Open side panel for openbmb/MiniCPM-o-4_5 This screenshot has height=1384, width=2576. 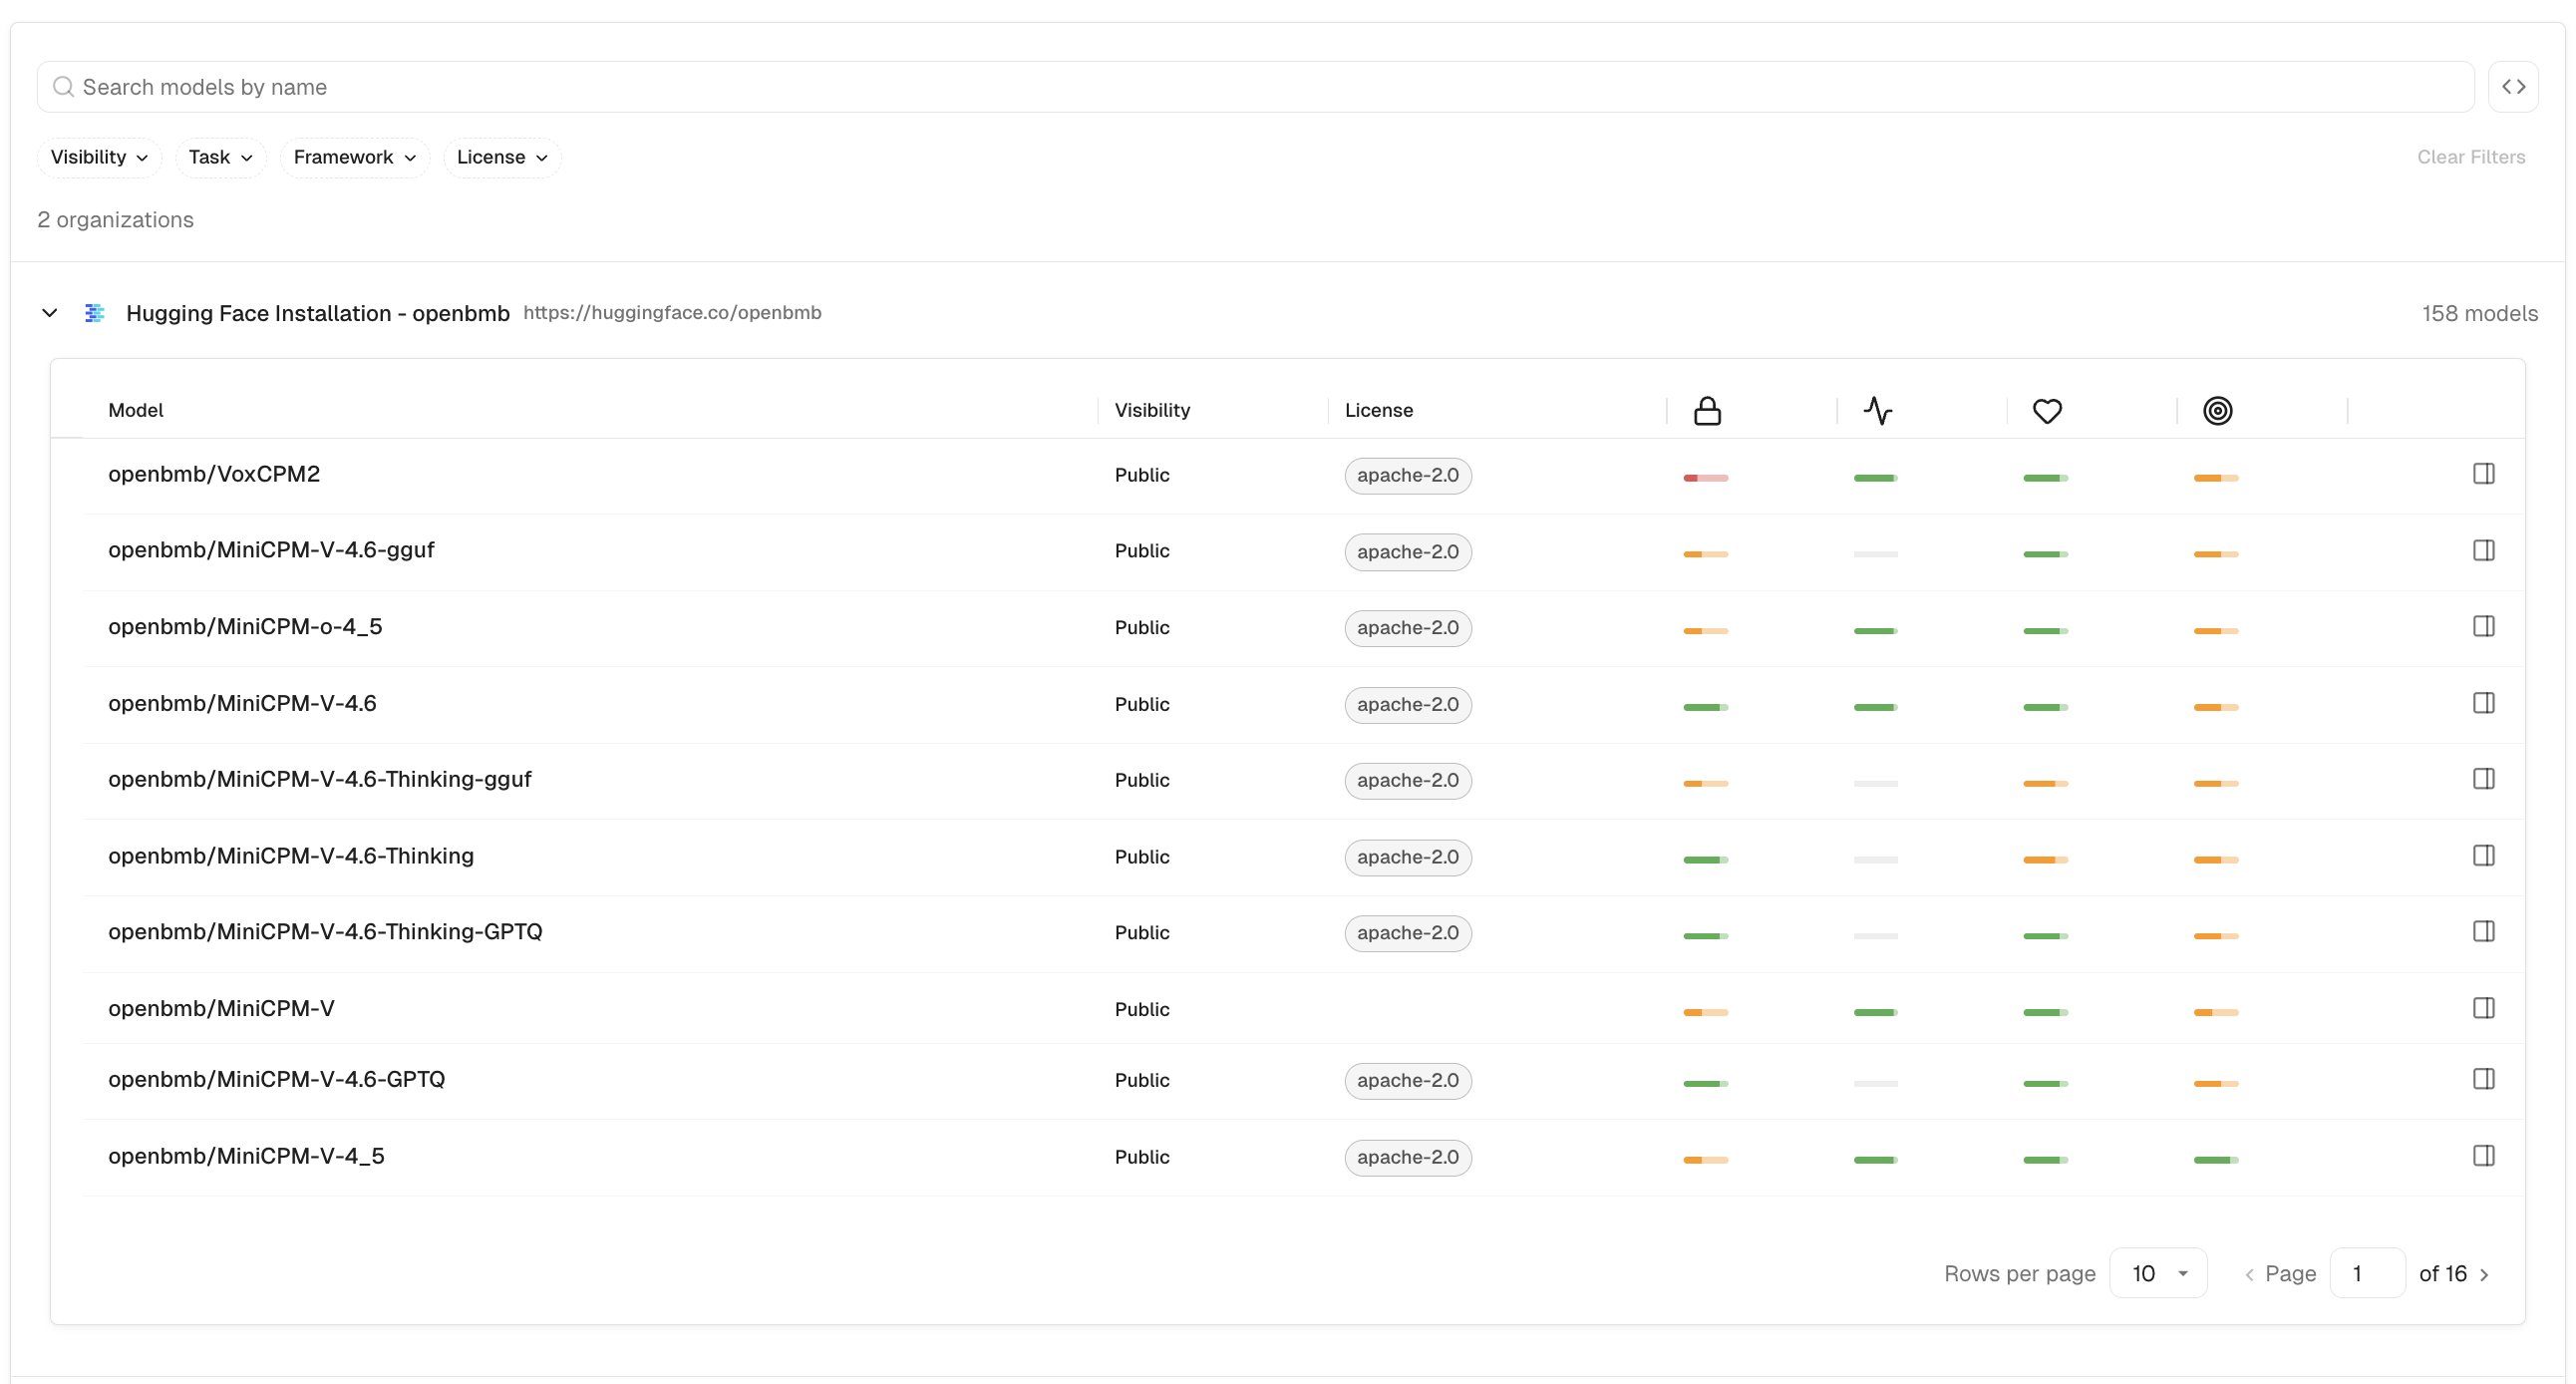(2483, 626)
